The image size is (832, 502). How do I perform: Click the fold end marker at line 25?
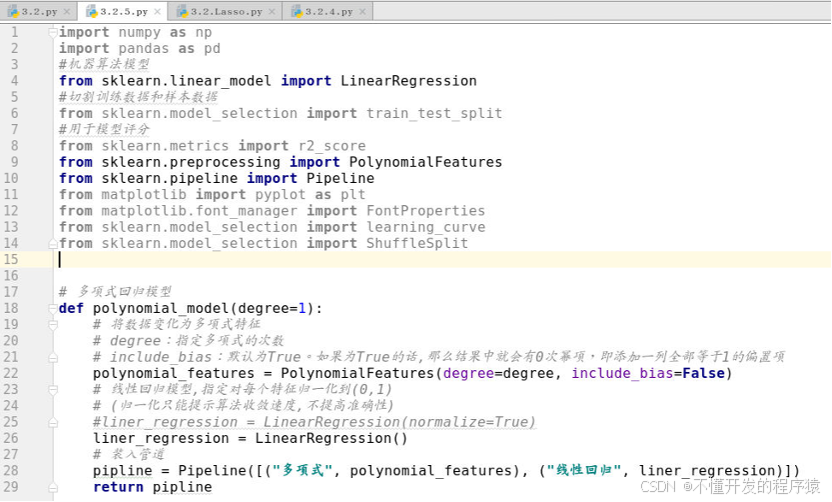click(x=53, y=423)
